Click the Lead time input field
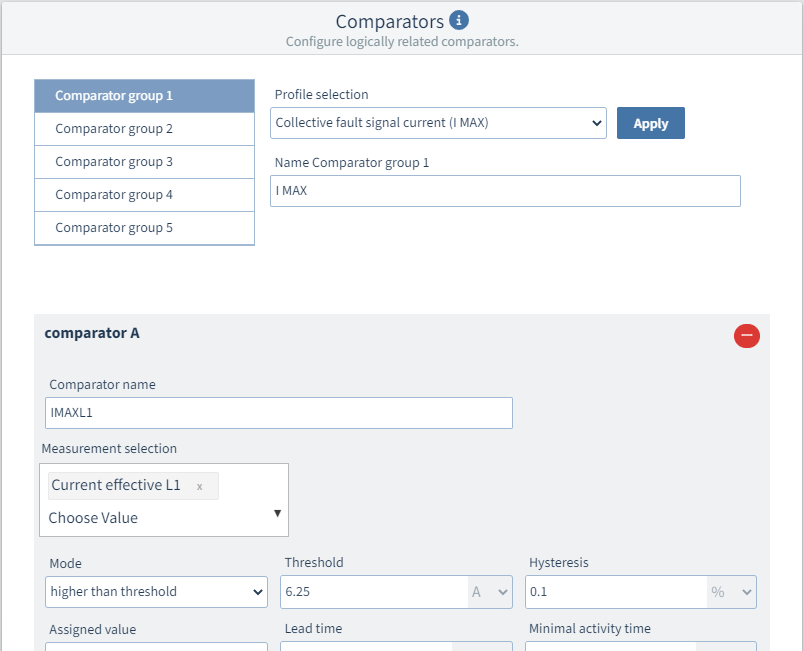The image size is (804, 651). tap(366, 646)
